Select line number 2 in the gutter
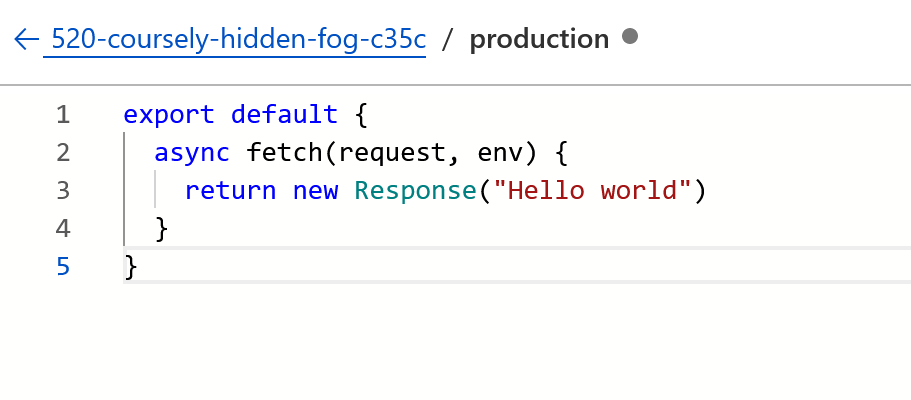The image size is (911, 400). click(63, 153)
